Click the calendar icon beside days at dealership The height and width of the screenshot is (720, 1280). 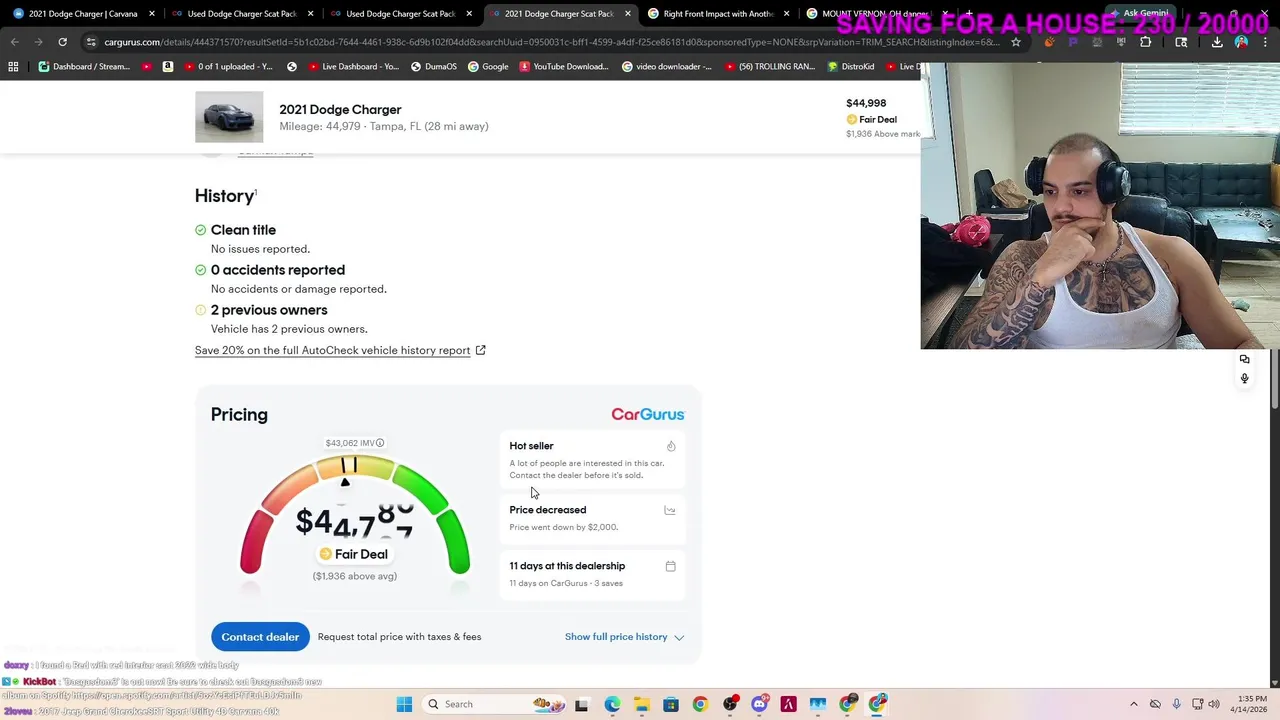pyautogui.click(x=670, y=566)
